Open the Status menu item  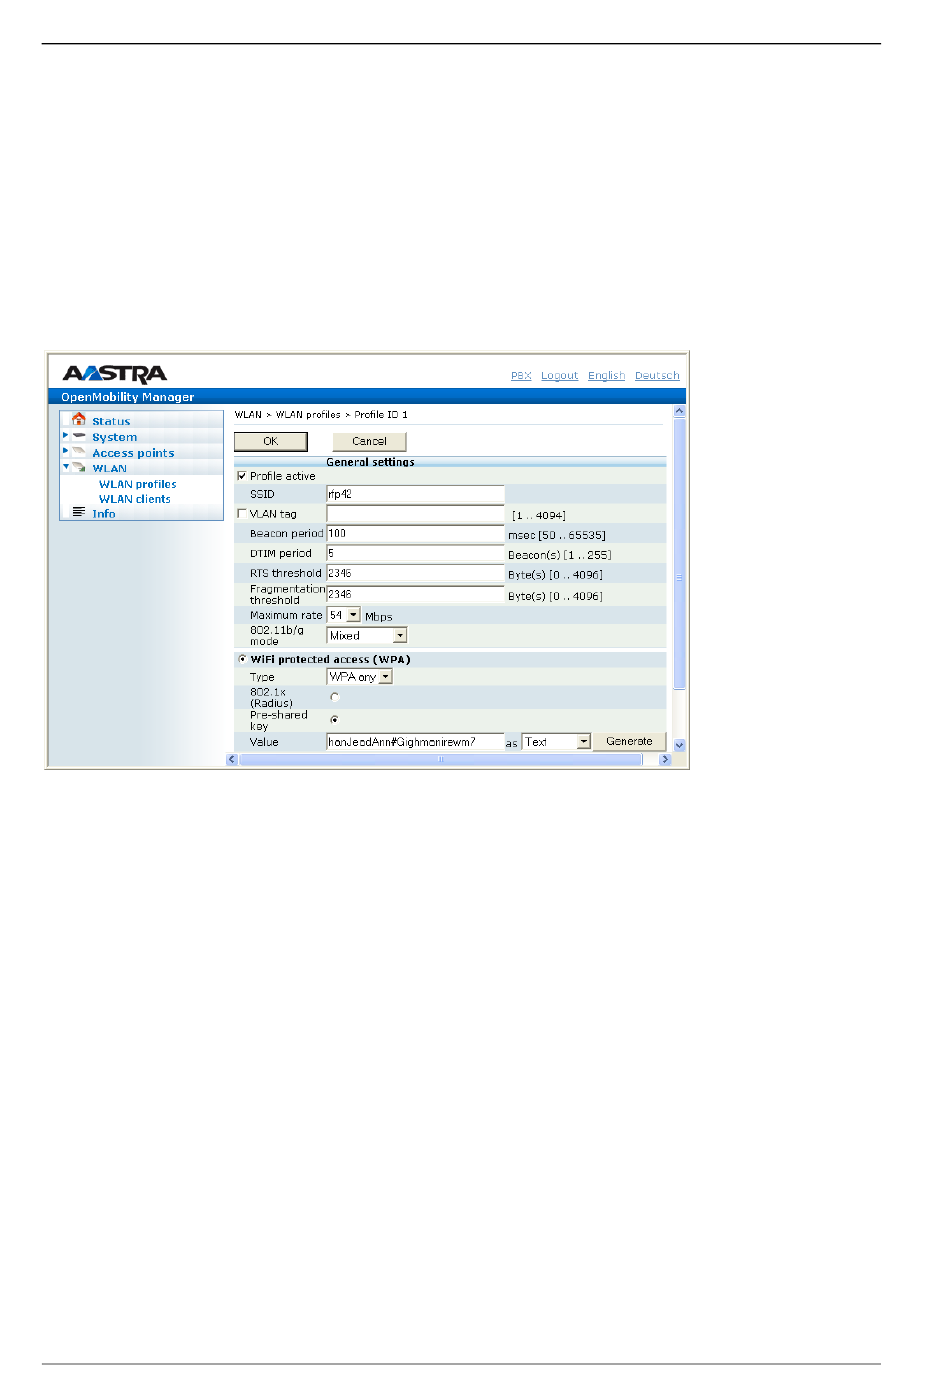click(111, 422)
